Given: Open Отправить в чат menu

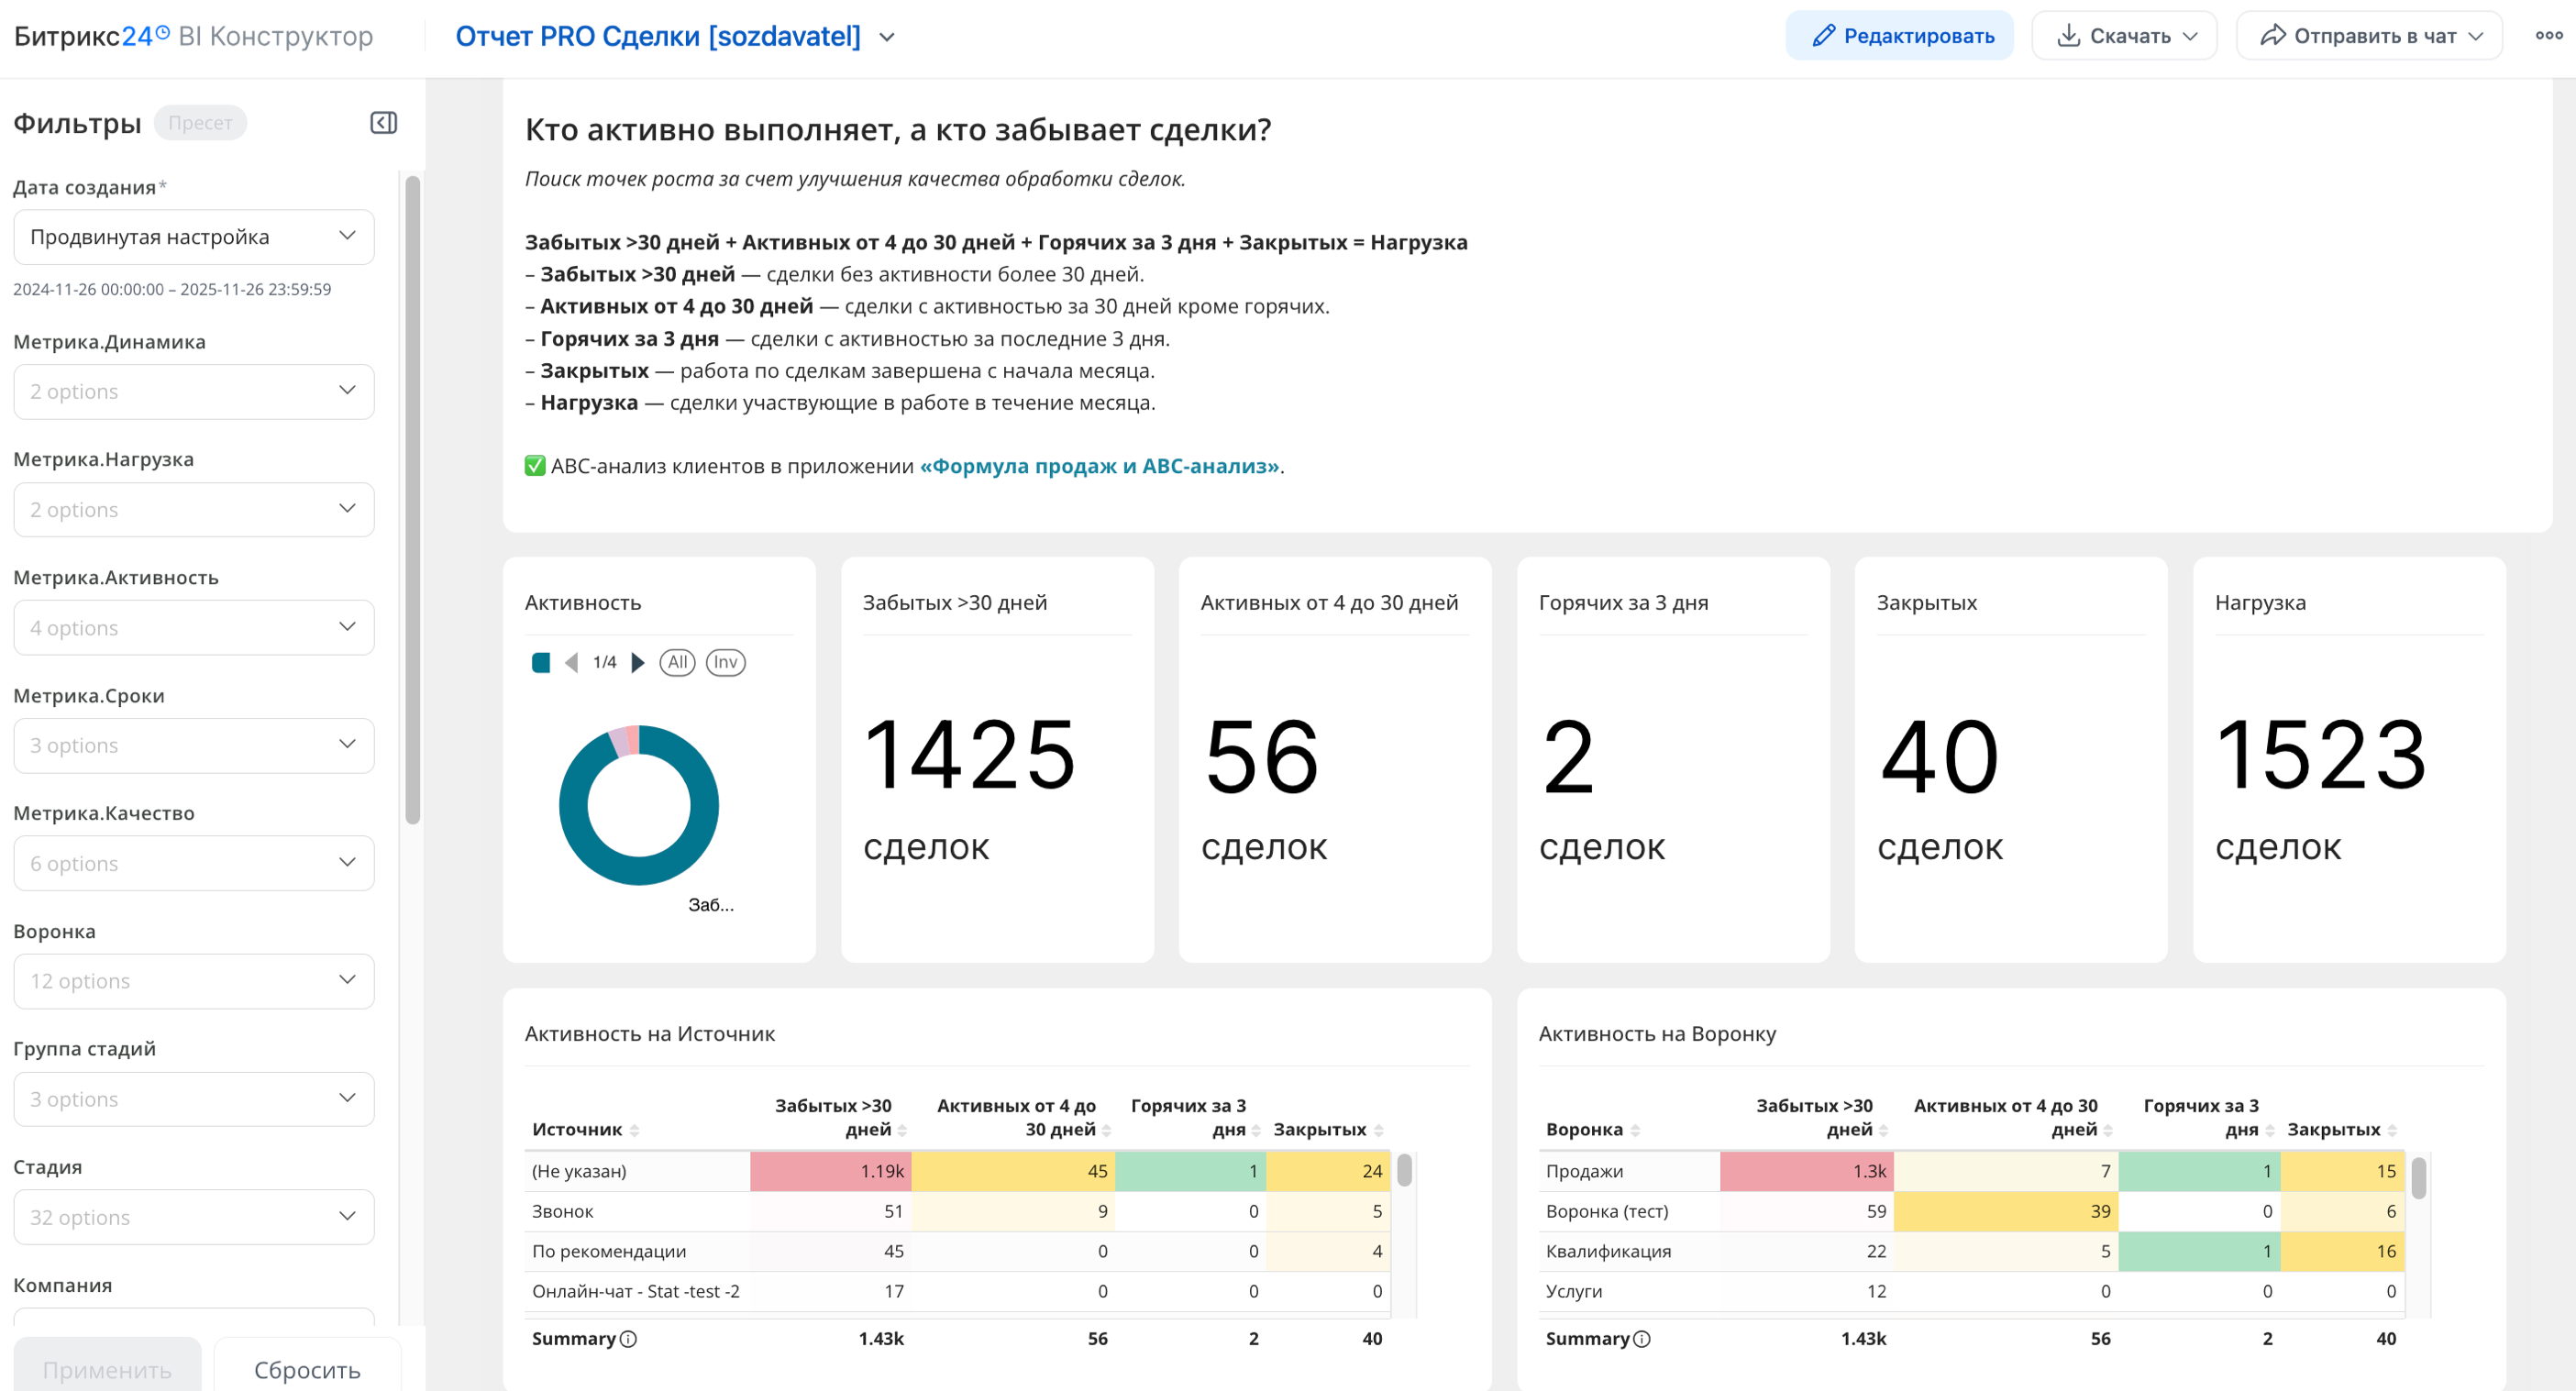Looking at the screenshot, I should click(x=2370, y=36).
